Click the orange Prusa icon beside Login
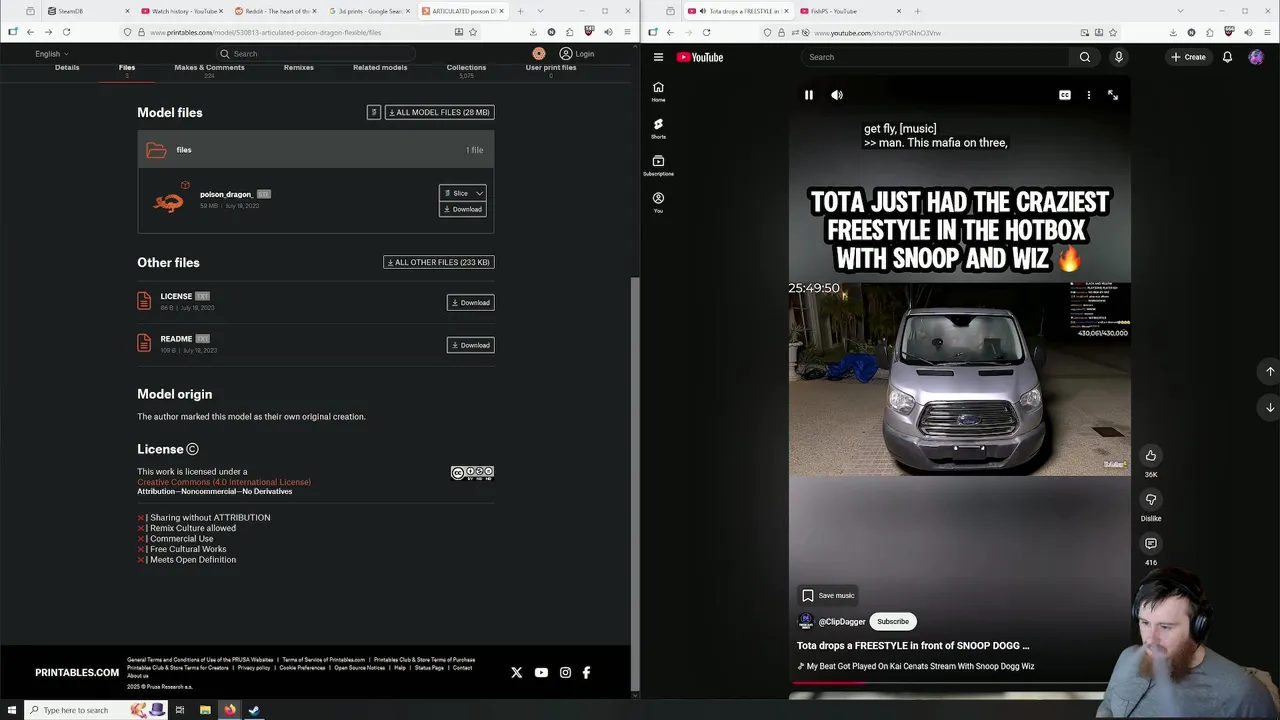Screen dimensions: 1280x720 coord(539,54)
